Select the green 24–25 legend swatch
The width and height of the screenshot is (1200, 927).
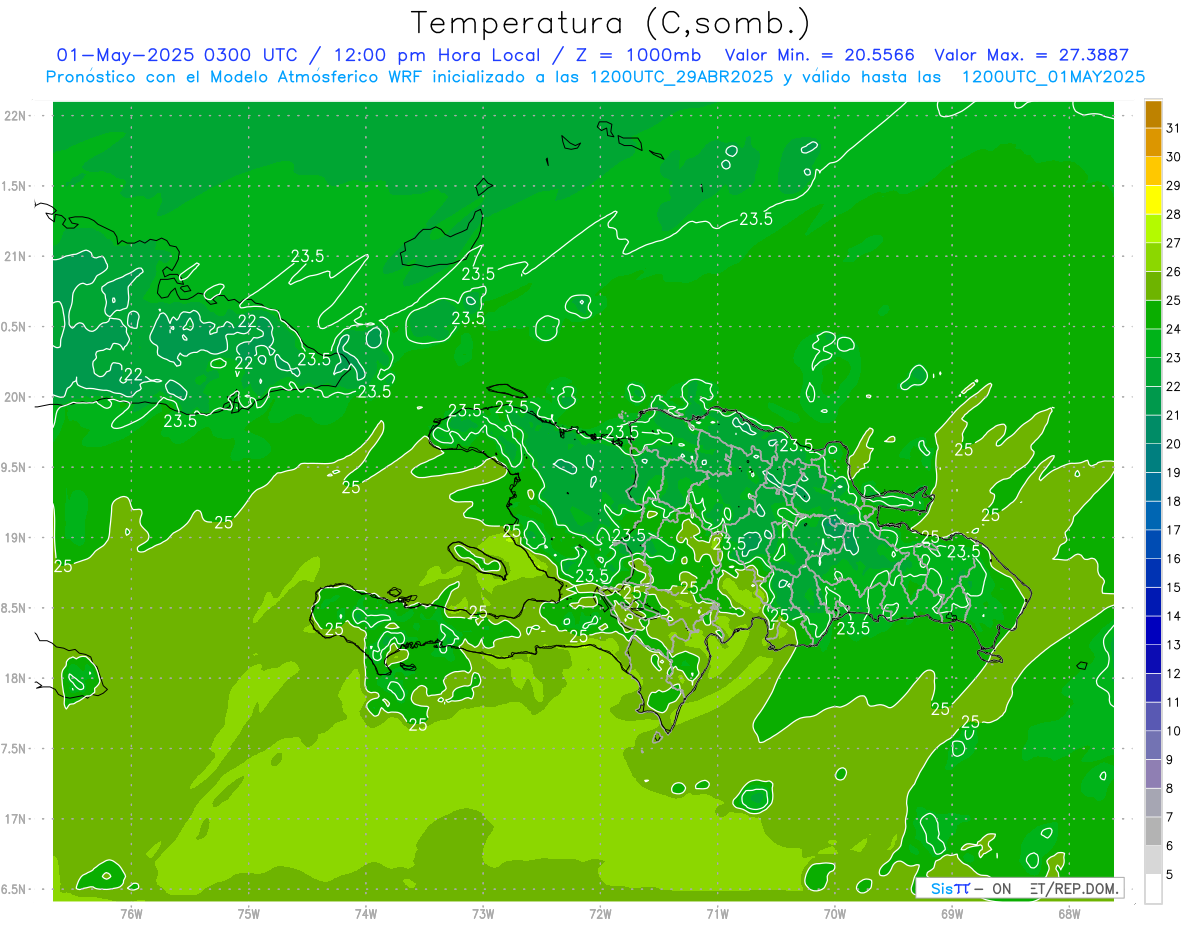(x=1153, y=315)
